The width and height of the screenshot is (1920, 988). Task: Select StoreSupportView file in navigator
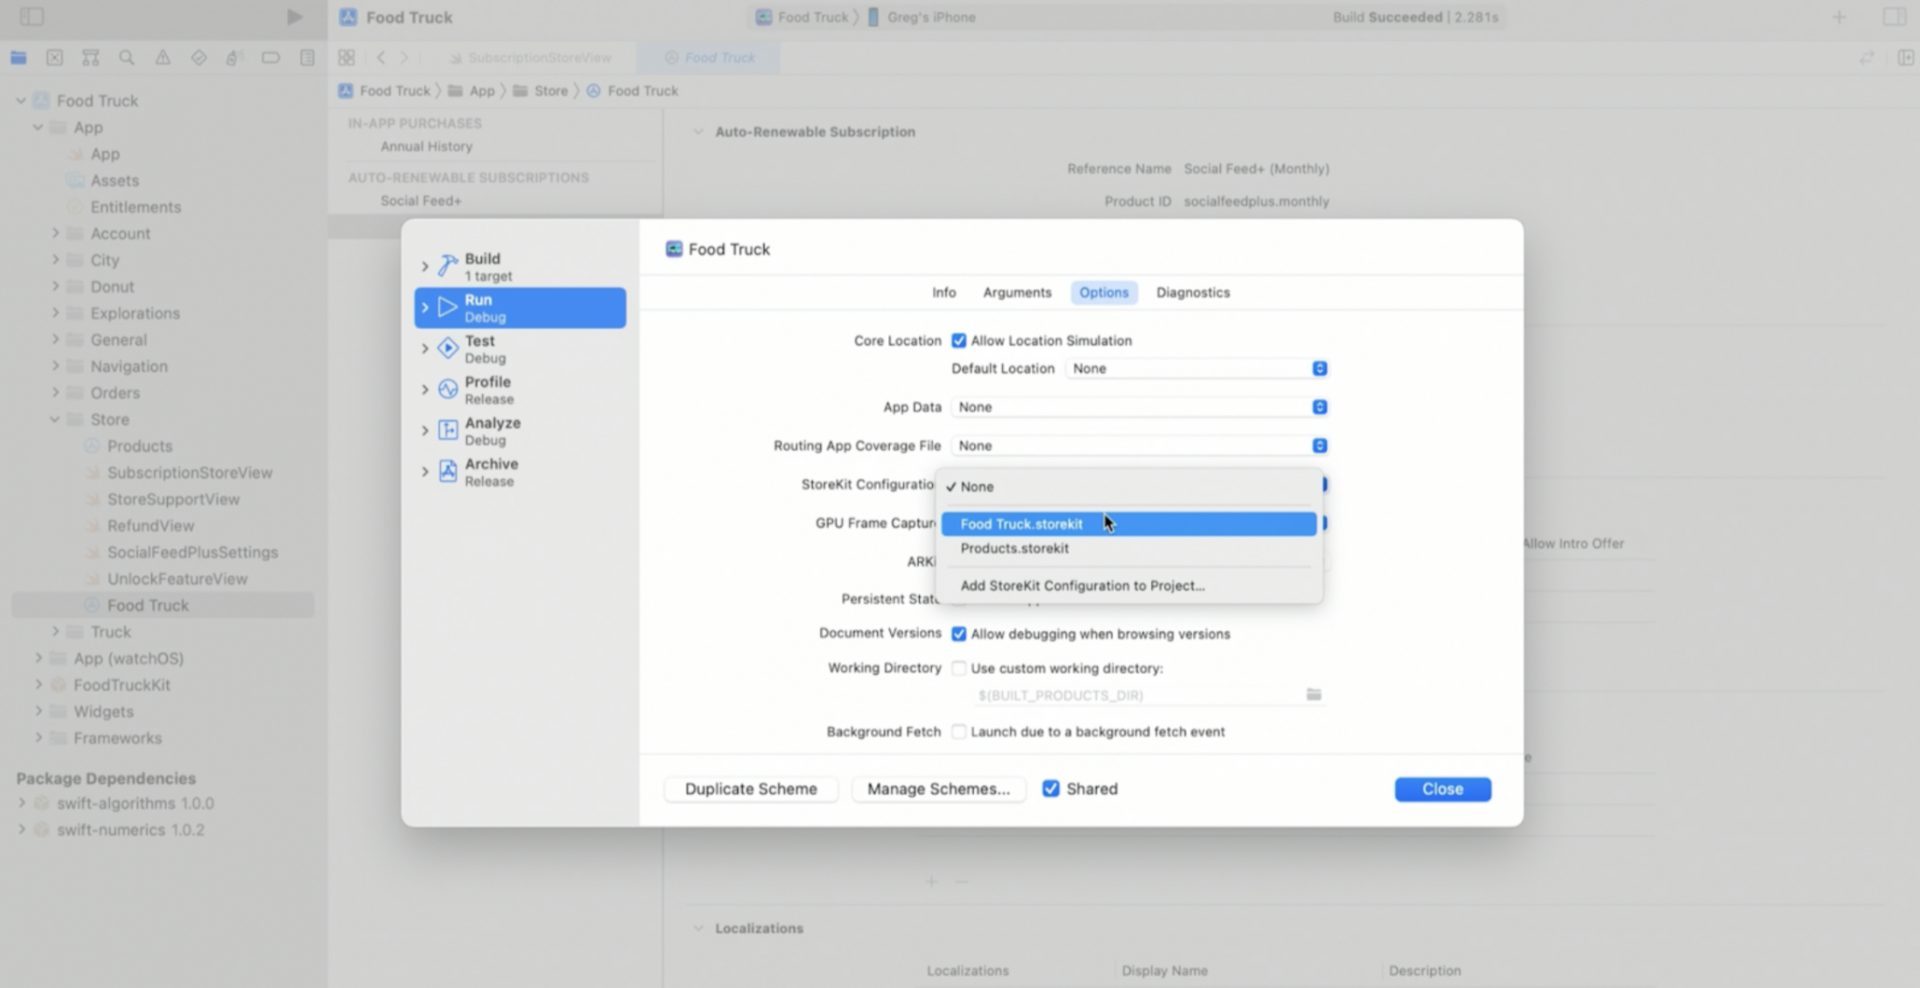pos(173,499)
